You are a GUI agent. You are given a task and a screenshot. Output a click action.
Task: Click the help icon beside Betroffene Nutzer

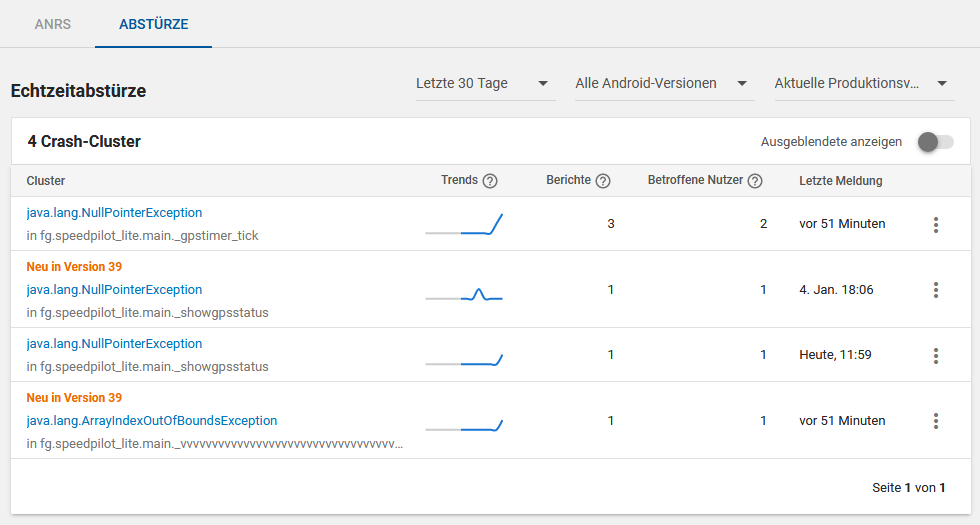(x=755, y=181)
